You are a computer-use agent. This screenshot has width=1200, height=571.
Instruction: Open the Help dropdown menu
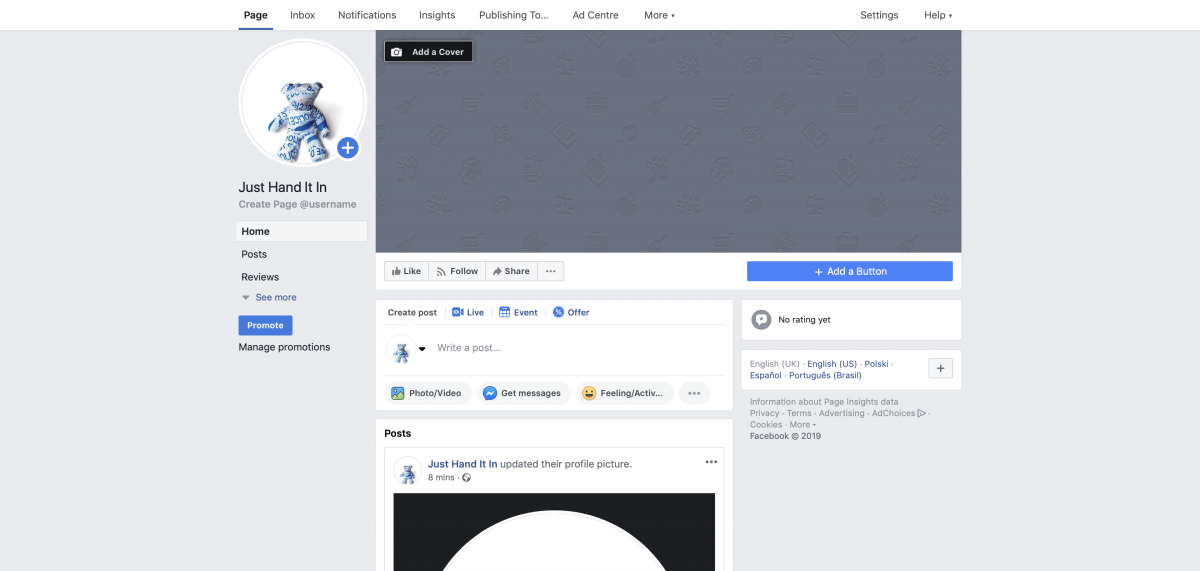(x=937, y=15)
